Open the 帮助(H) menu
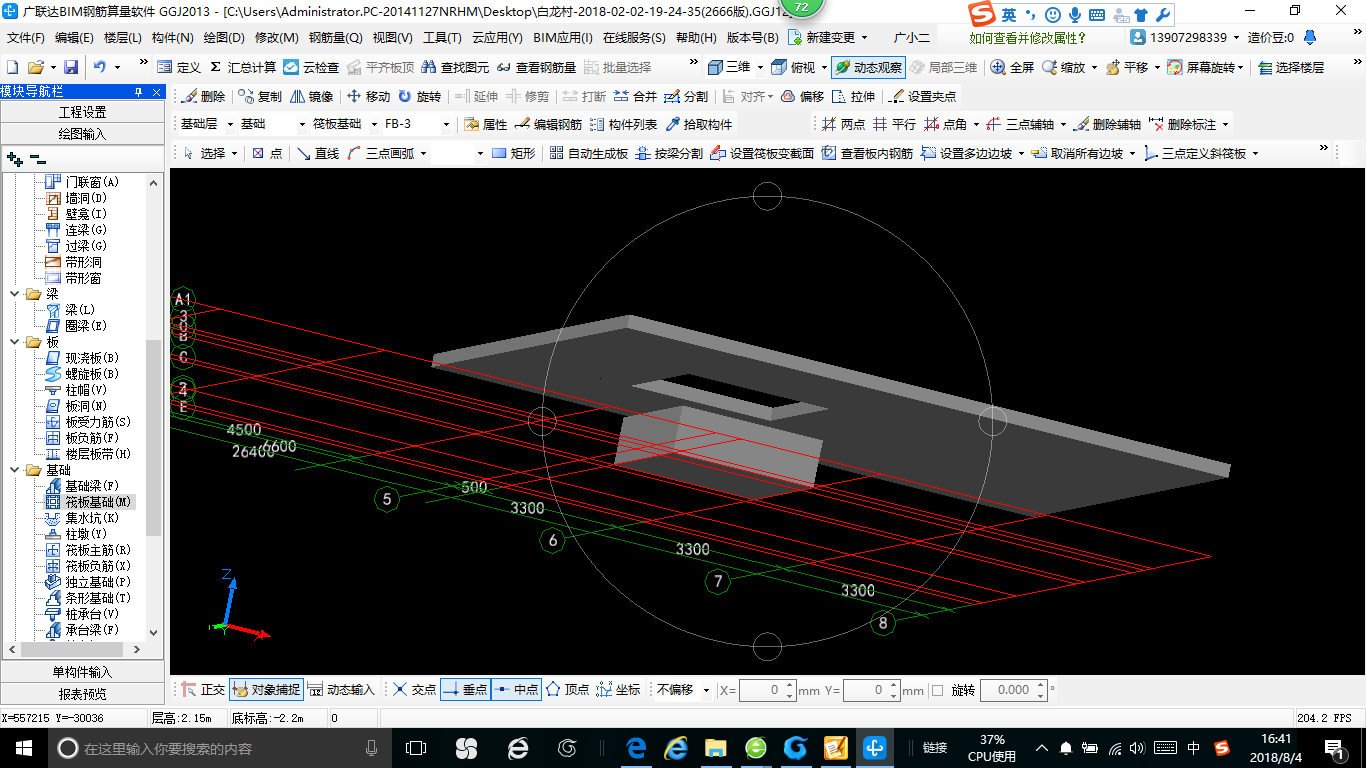 [x=696, y=37]
